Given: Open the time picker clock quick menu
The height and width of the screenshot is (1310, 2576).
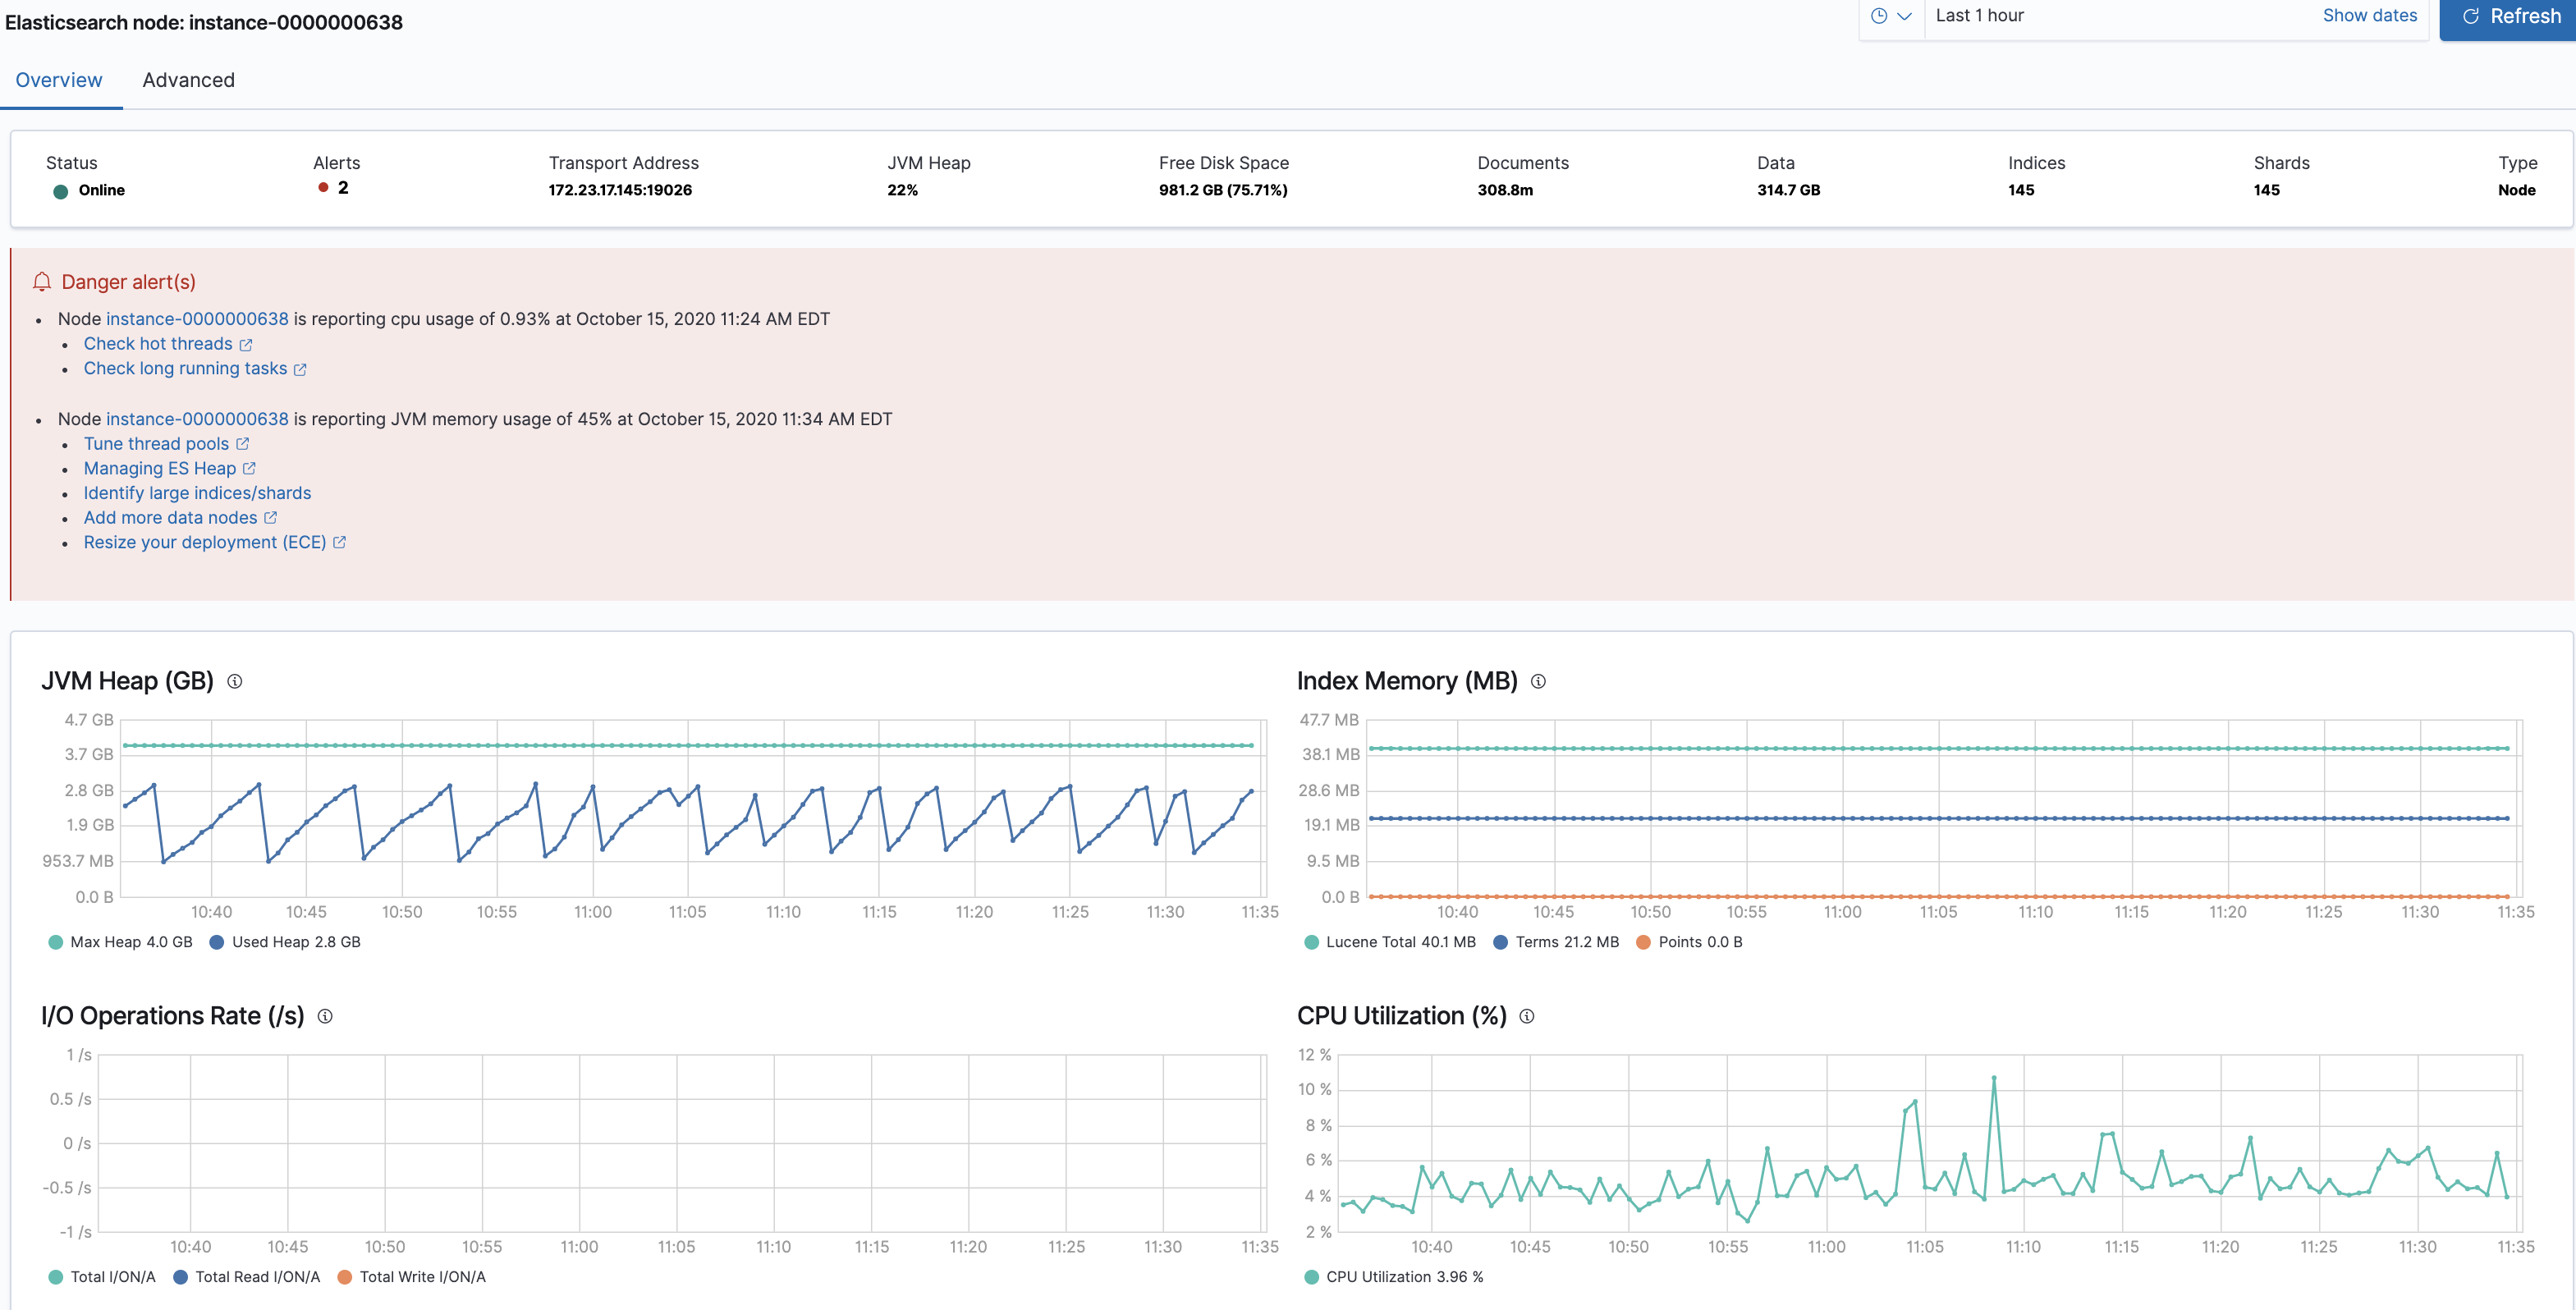Looking at the screenshot, I should tap(1891, 16).
